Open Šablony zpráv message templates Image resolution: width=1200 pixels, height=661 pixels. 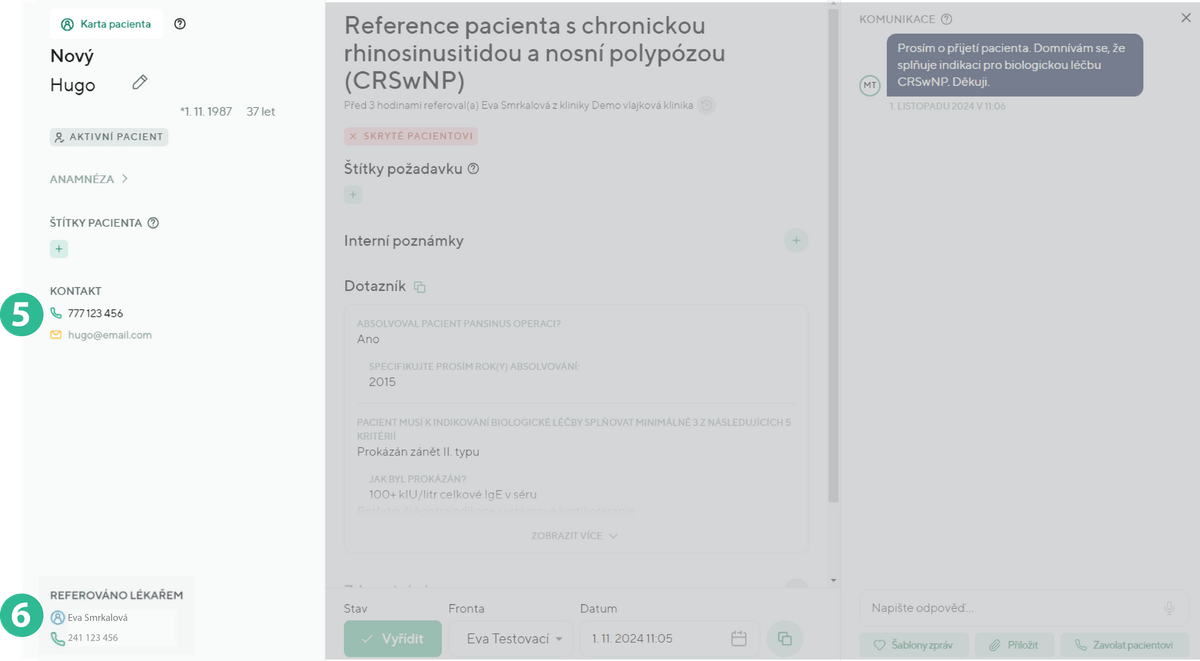(x=913, y=645)
